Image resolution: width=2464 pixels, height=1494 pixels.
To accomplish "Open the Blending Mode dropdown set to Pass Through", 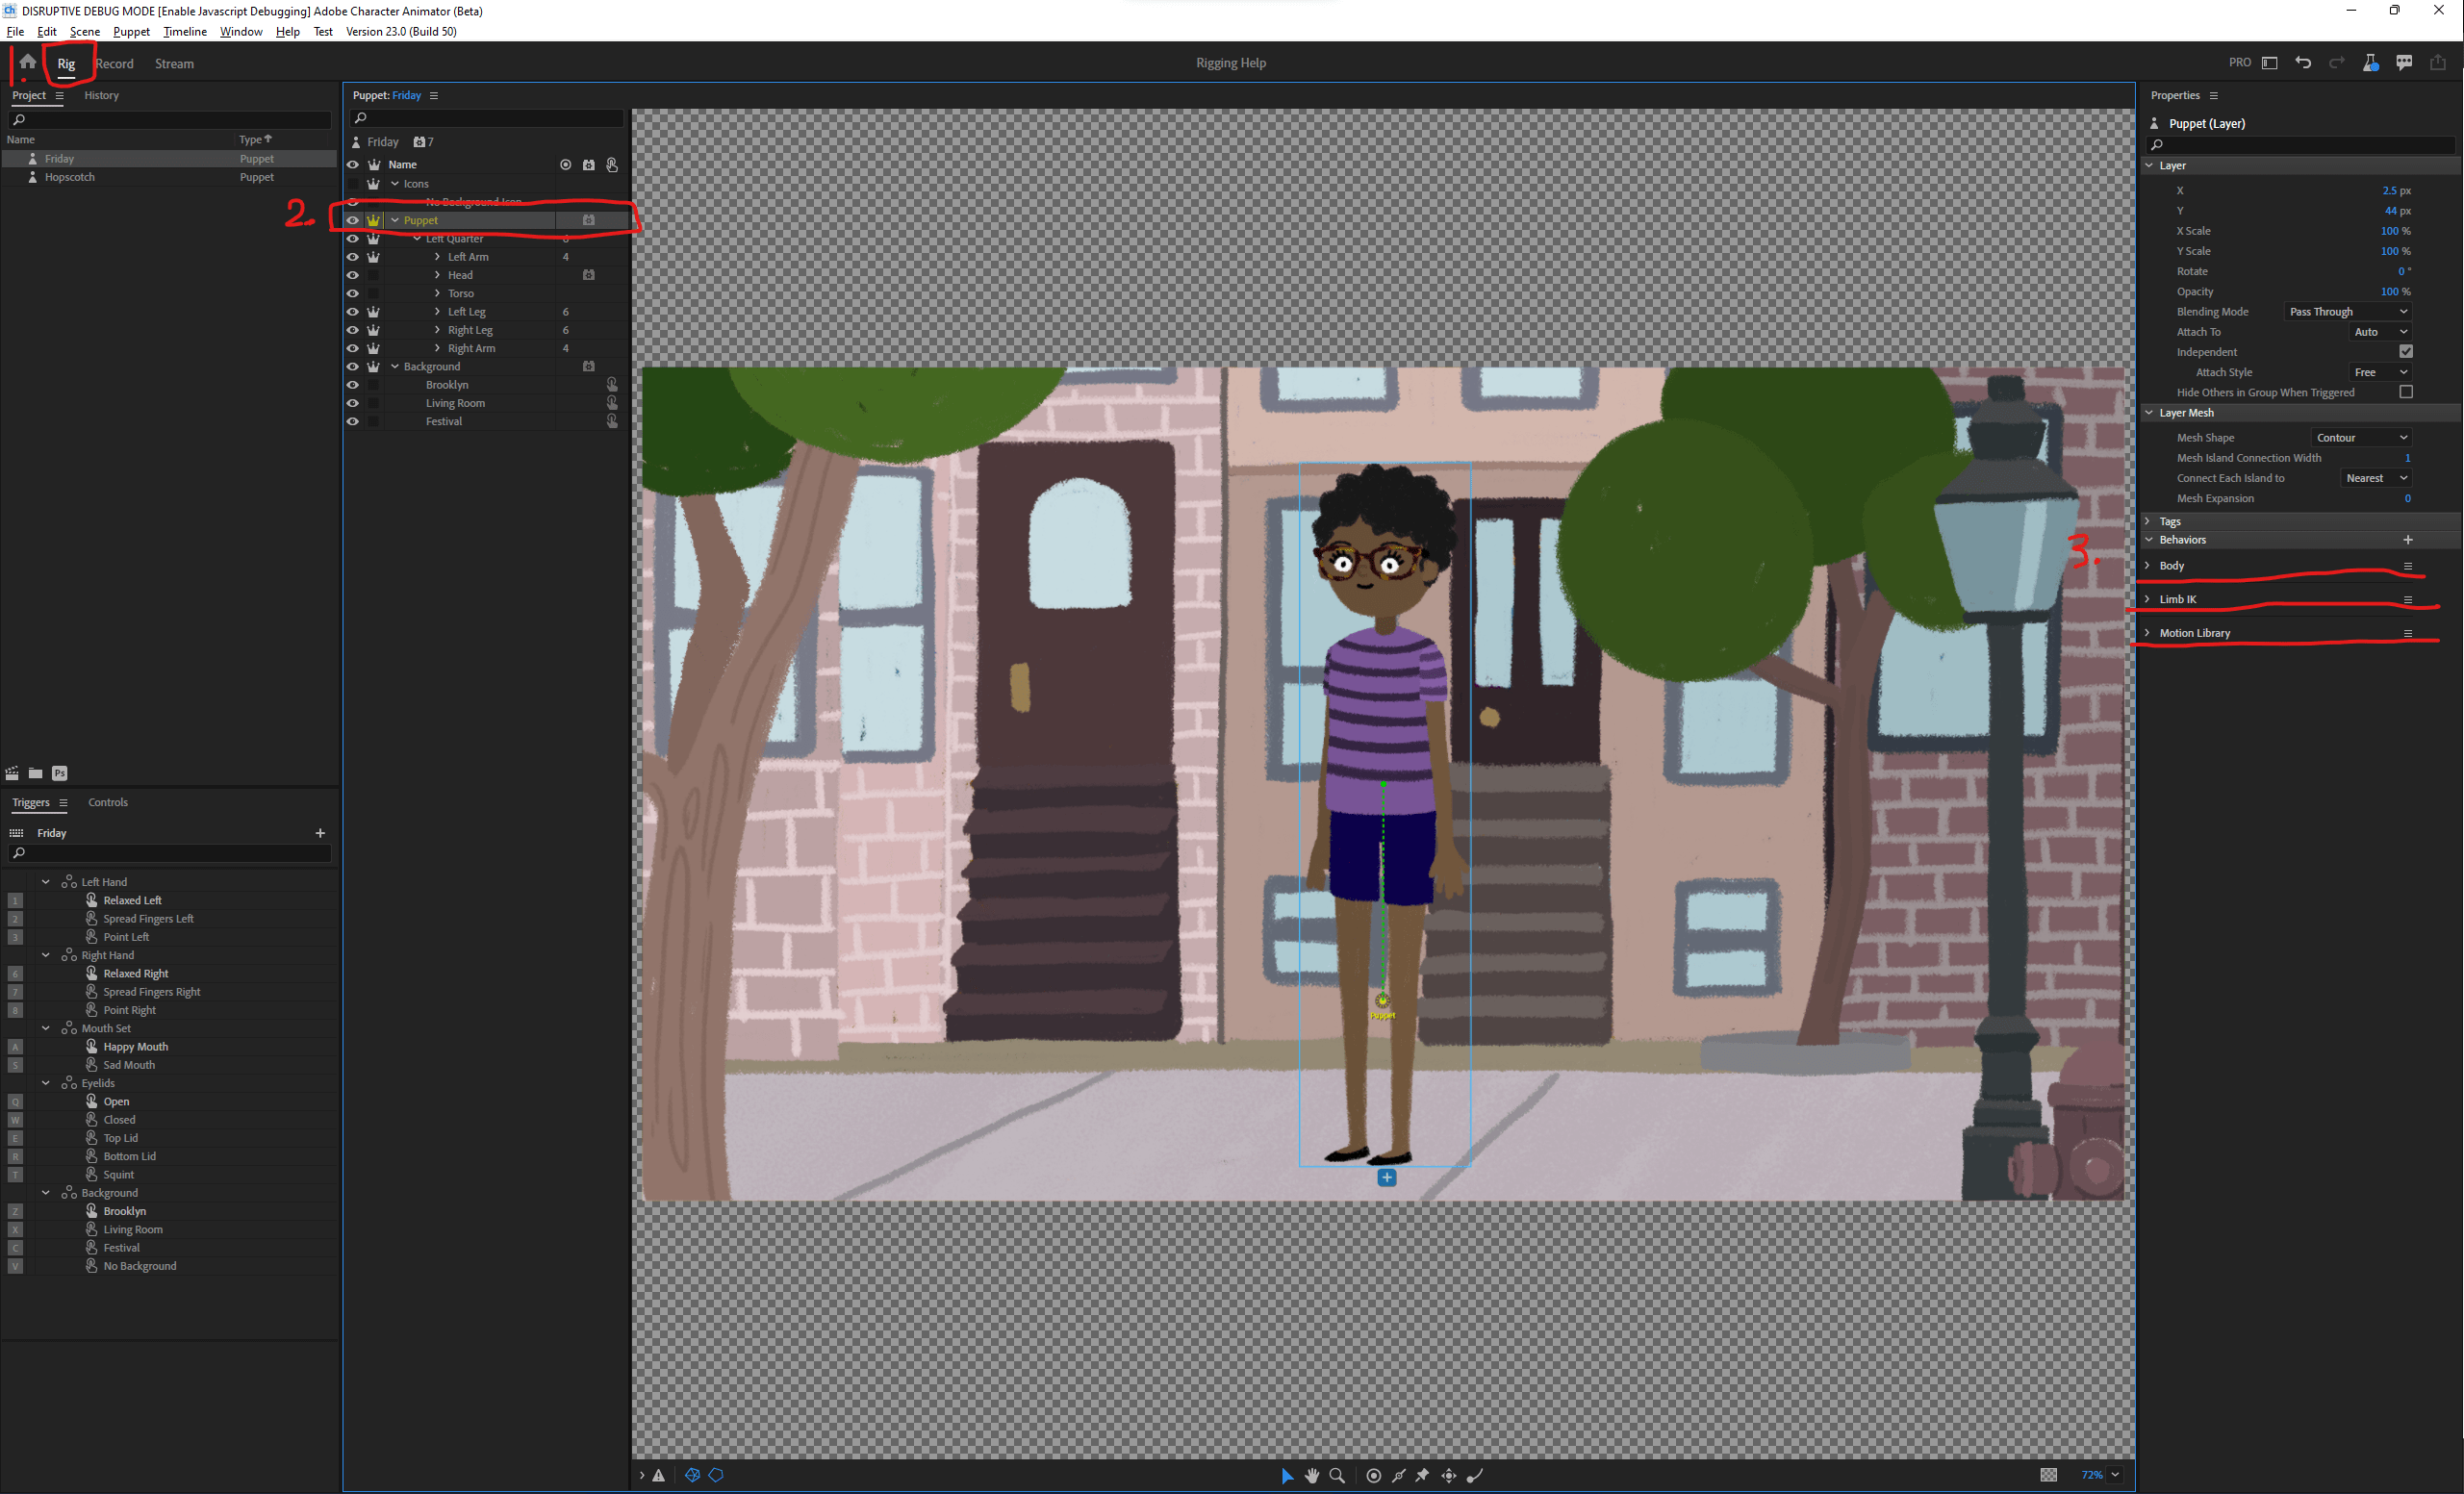I will pyautogui.click(x=2346, y=311).
